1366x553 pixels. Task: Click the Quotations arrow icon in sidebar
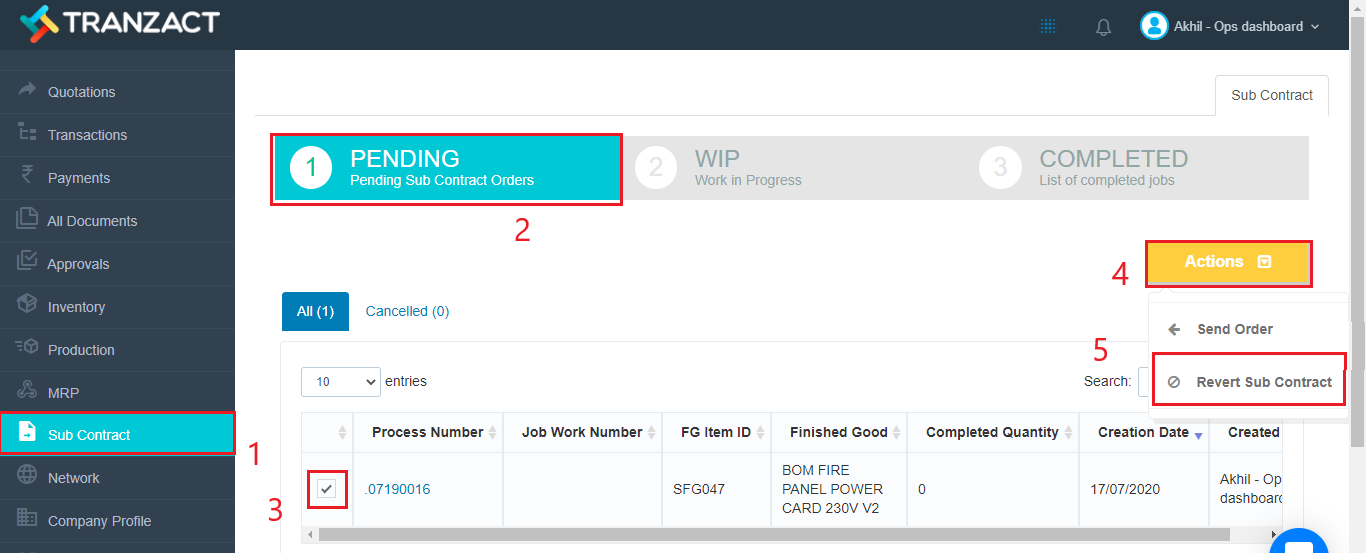(x=27, y=90)
